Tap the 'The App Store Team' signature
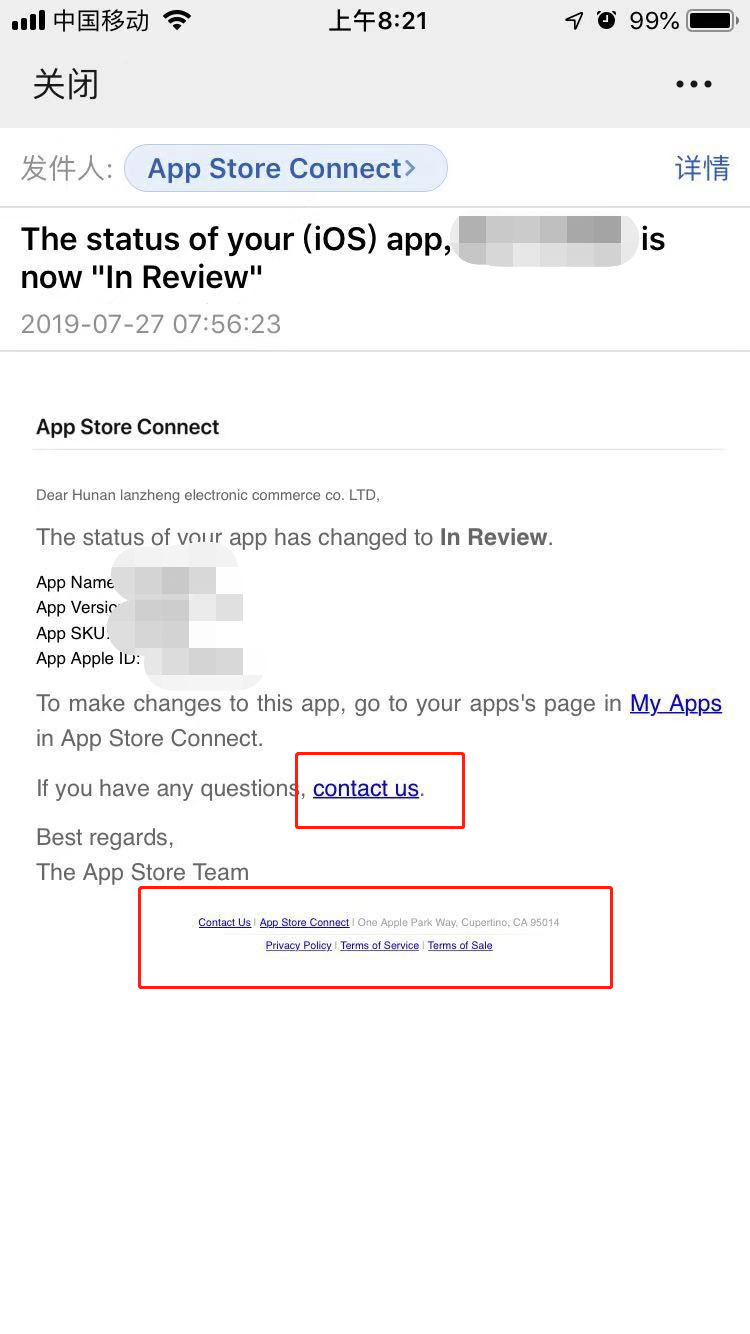Screen dimensions: 750x1334 [142, 872]
